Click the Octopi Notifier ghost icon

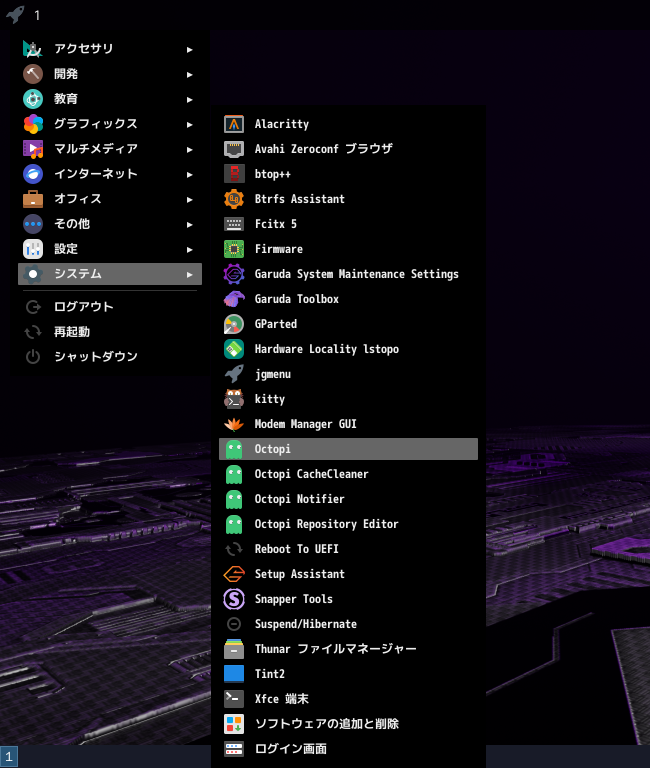click(x=234, y=499)
